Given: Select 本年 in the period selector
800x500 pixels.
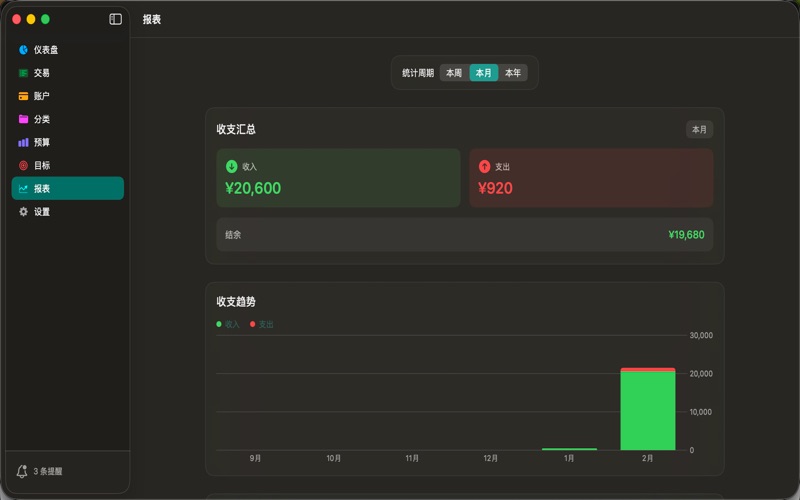Looking at the screenshot, I should (x=512, y=73).
